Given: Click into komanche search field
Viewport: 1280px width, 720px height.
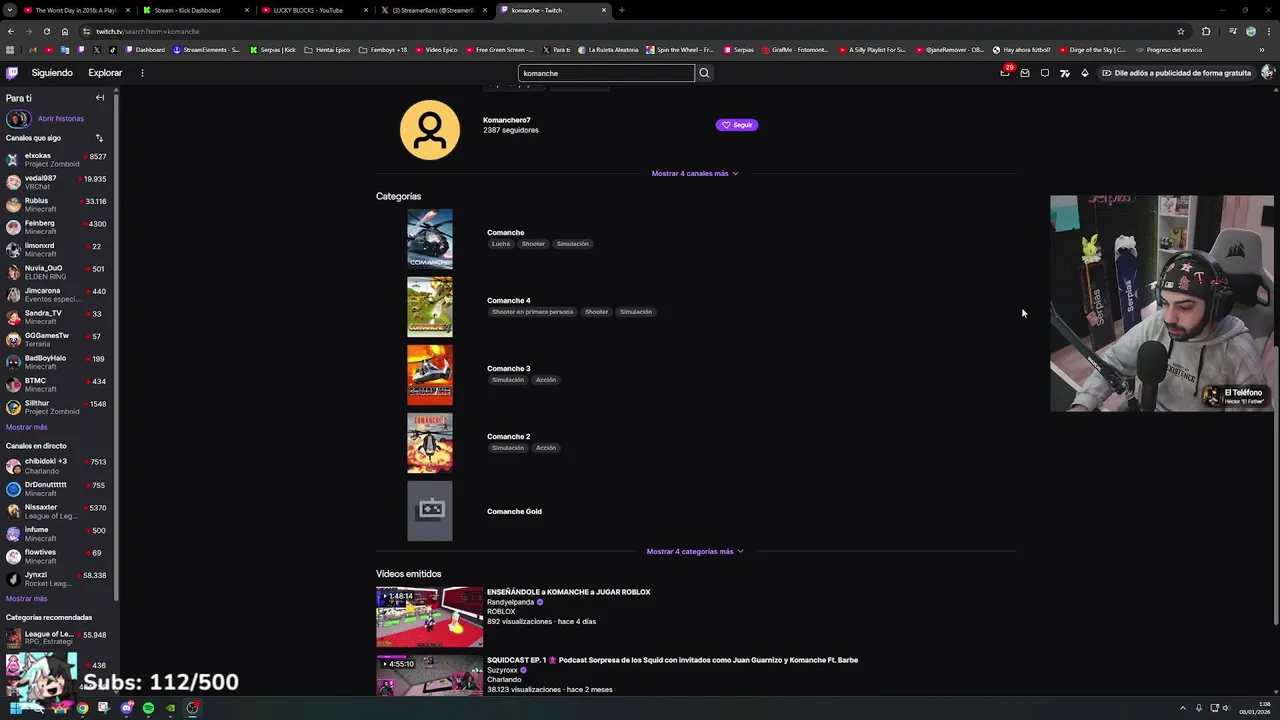Looking at the screenshot, I should (606, 73).
